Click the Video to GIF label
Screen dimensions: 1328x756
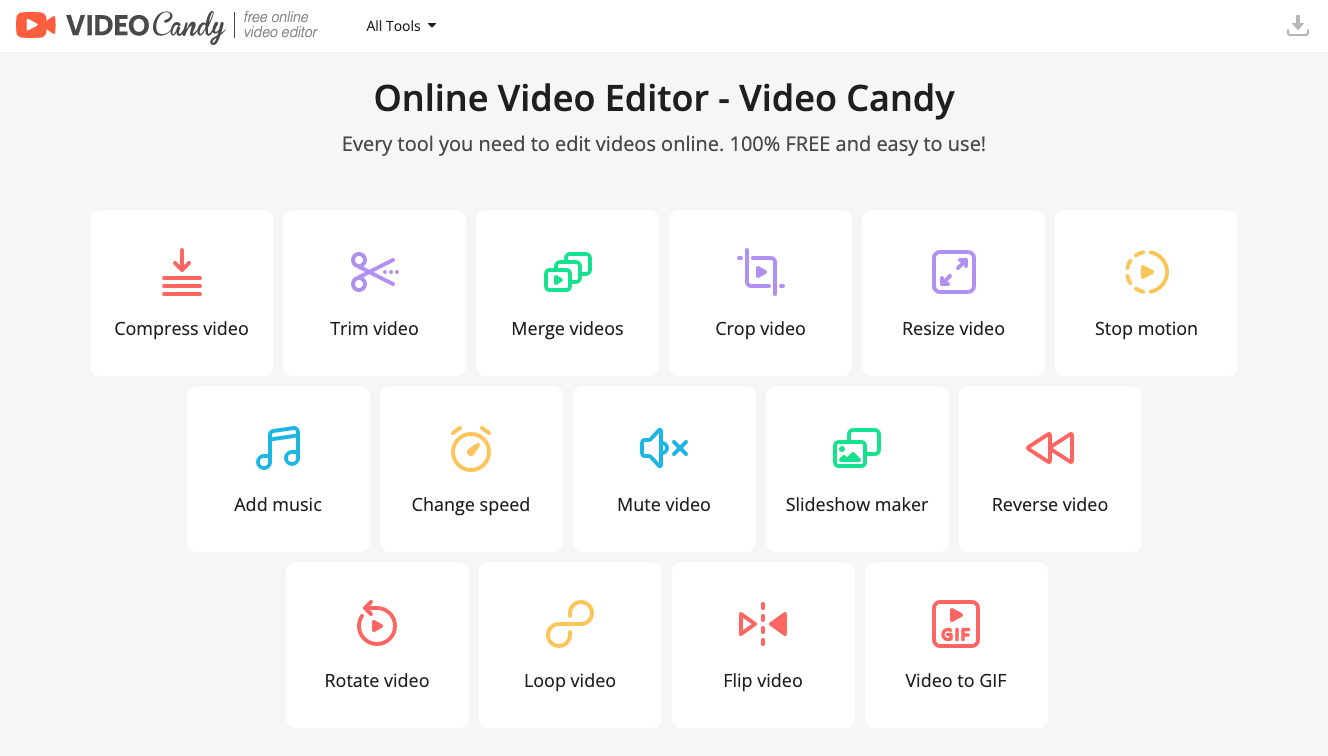(x=956, y=681)
